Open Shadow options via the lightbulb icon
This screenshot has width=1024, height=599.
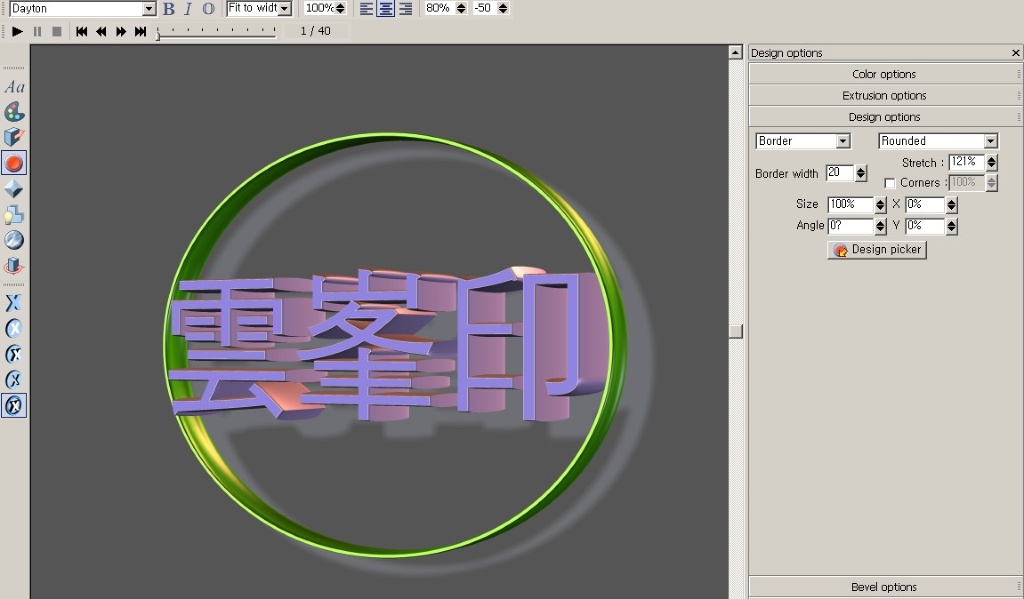pyautogui.click(x=14, y=214)
